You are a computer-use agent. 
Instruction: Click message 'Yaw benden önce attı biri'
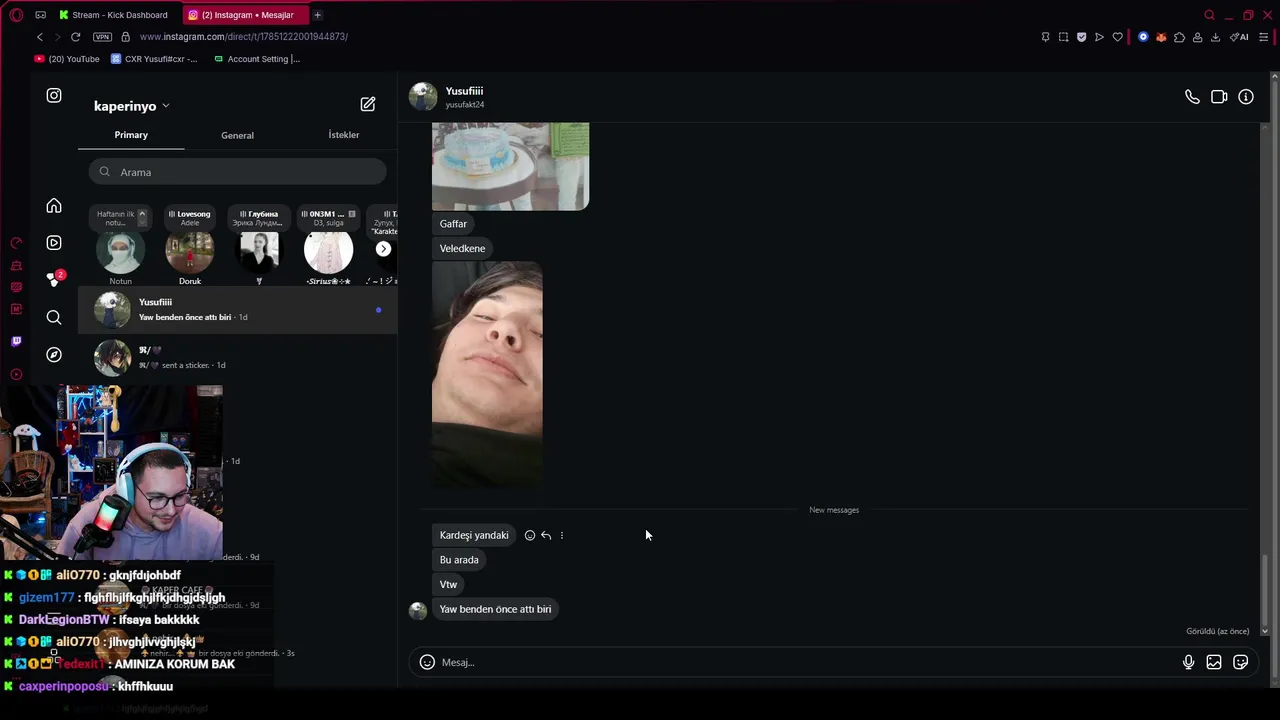coord(495,609)
